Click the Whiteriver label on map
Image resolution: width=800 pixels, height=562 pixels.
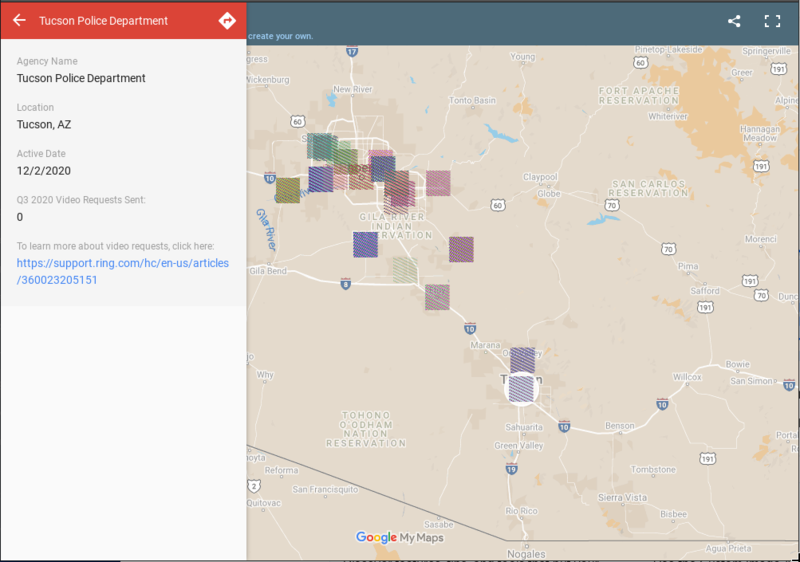668,116
